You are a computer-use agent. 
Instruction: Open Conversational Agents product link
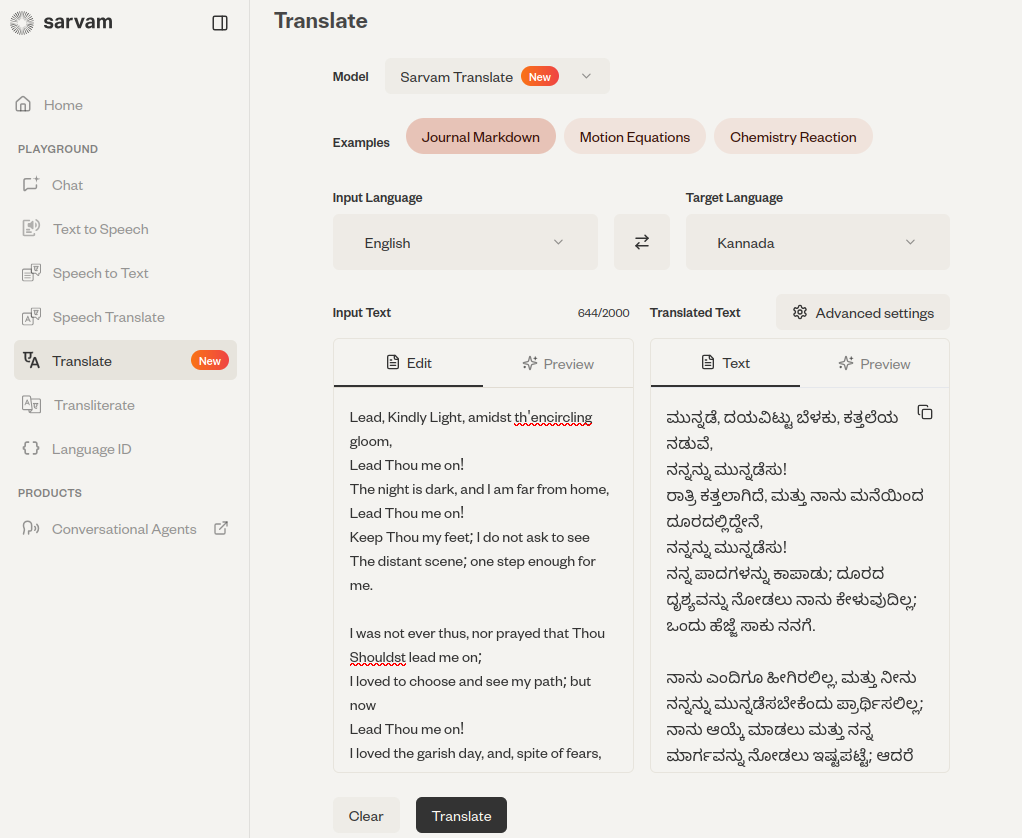[125, 528]
